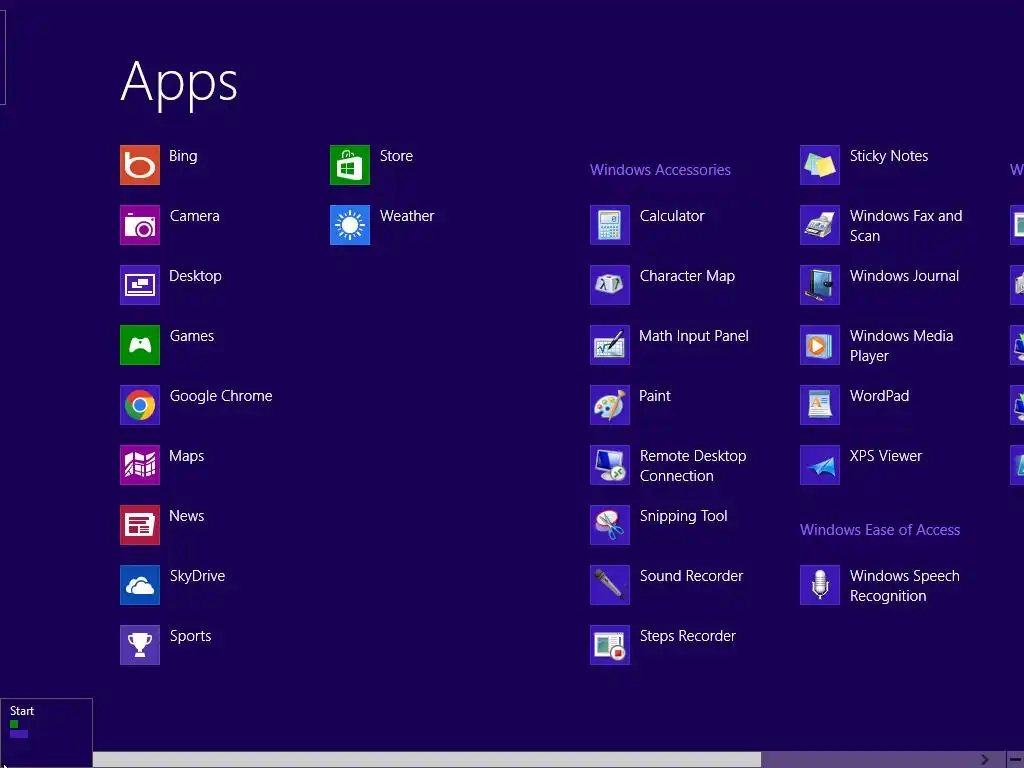Click the horizontal scrollbar thumb
The width and height of the screenshot is (1024, 768).
coord(426,760)
